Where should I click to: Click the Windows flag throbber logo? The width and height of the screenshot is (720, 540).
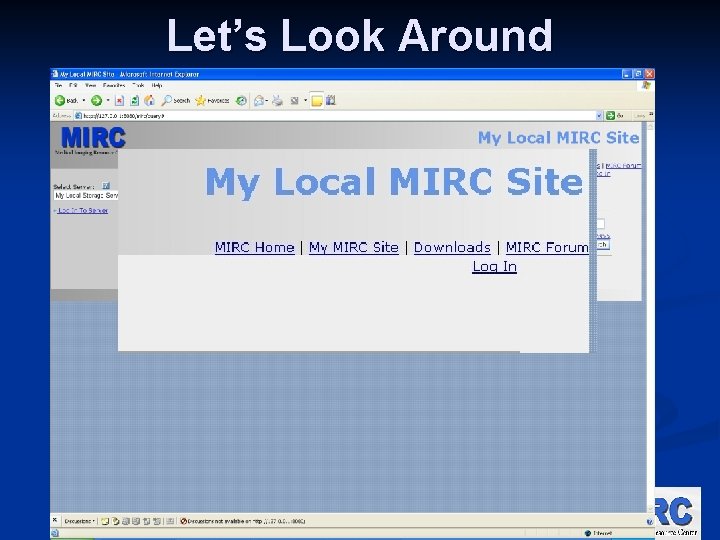(647, 85)
